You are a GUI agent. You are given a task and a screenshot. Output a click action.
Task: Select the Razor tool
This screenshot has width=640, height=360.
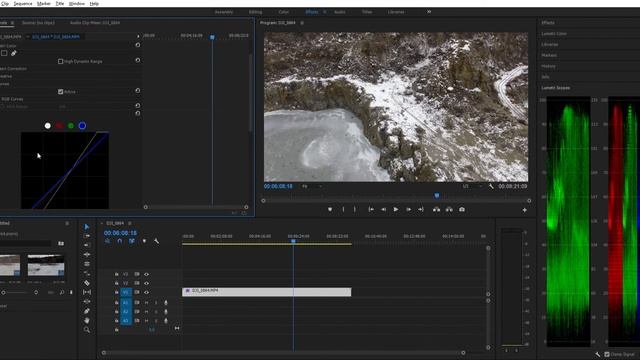click(x=87, y=283)
